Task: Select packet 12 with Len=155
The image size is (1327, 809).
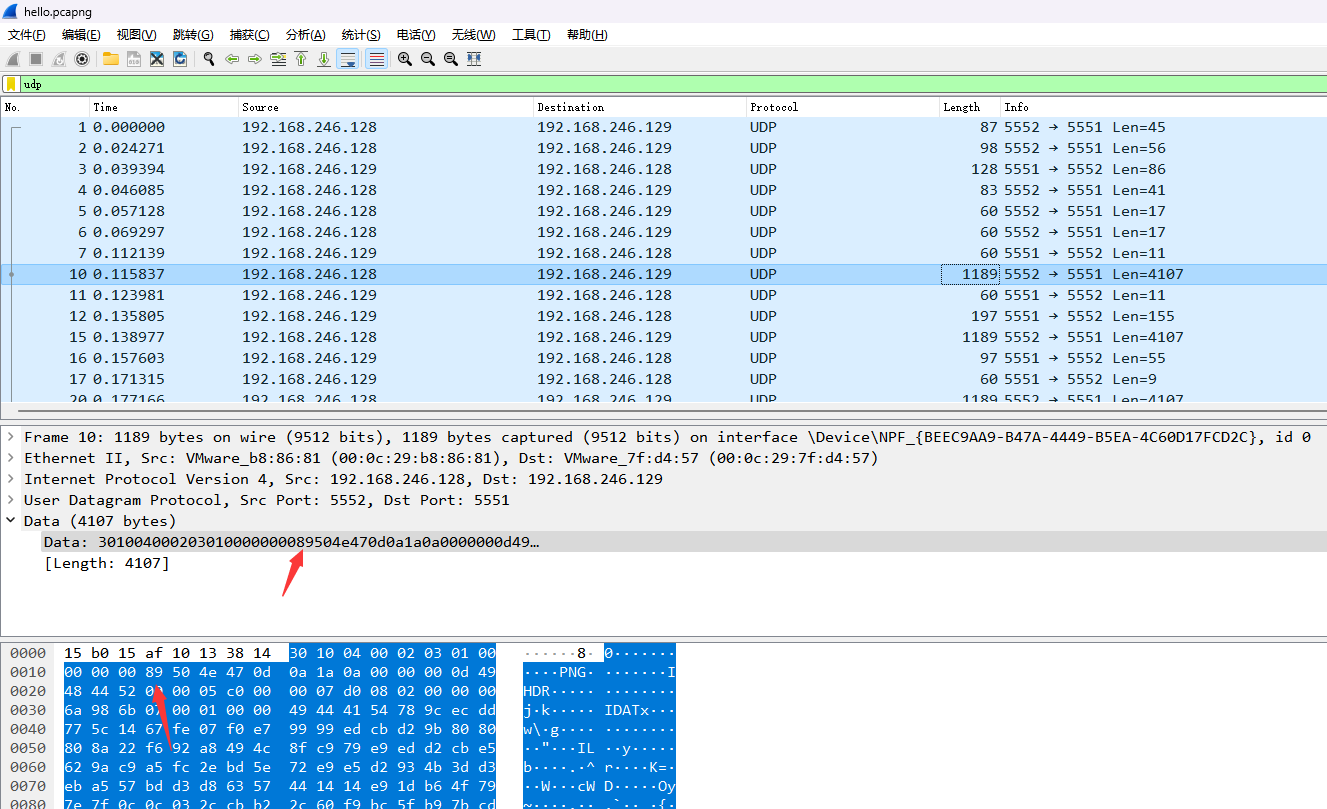Action: tap(663, 316)
